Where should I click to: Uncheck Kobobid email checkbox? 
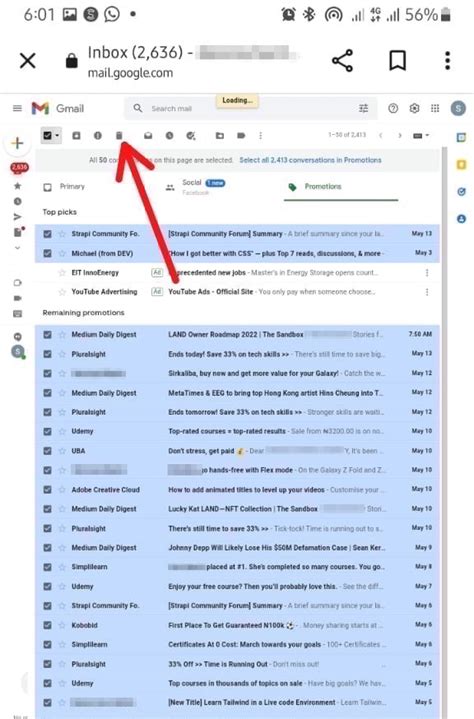pyautogui.click(x=47, y=625)
